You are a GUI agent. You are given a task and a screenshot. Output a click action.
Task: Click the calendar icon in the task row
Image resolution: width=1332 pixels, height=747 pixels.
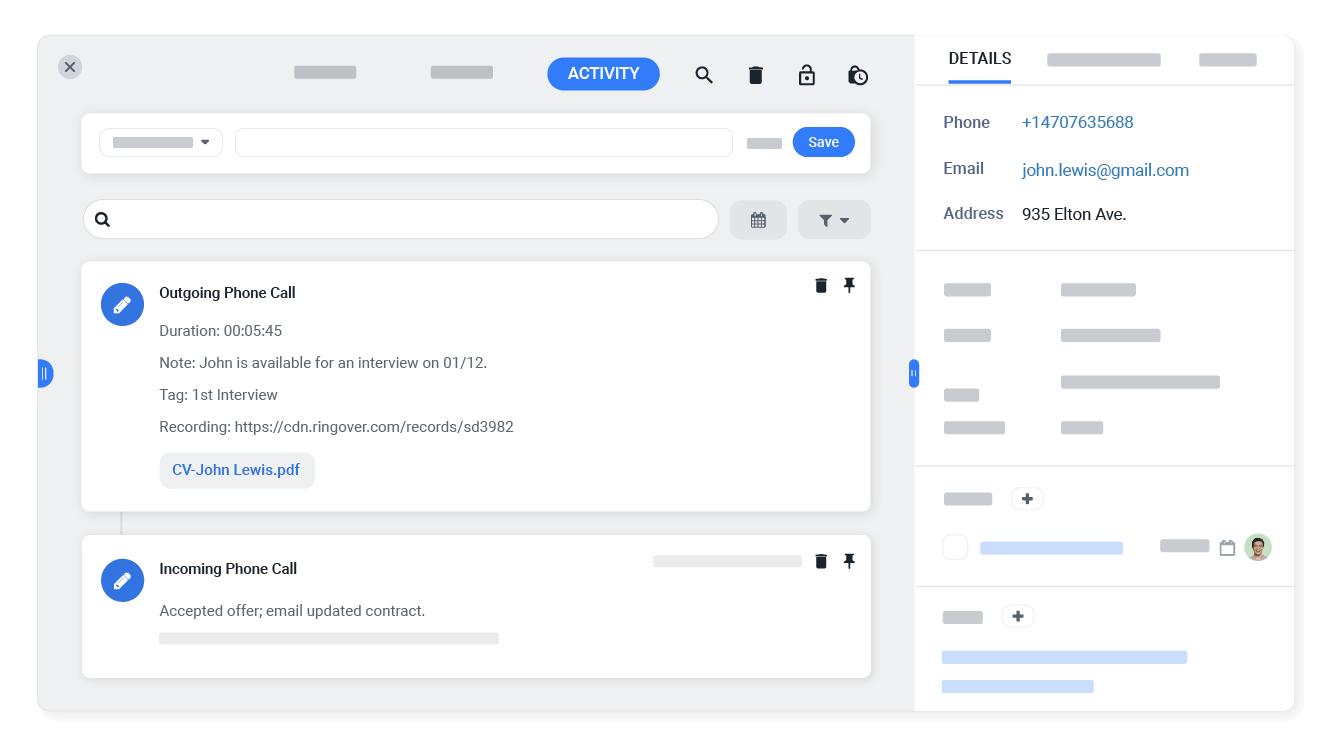(1228, 547)
